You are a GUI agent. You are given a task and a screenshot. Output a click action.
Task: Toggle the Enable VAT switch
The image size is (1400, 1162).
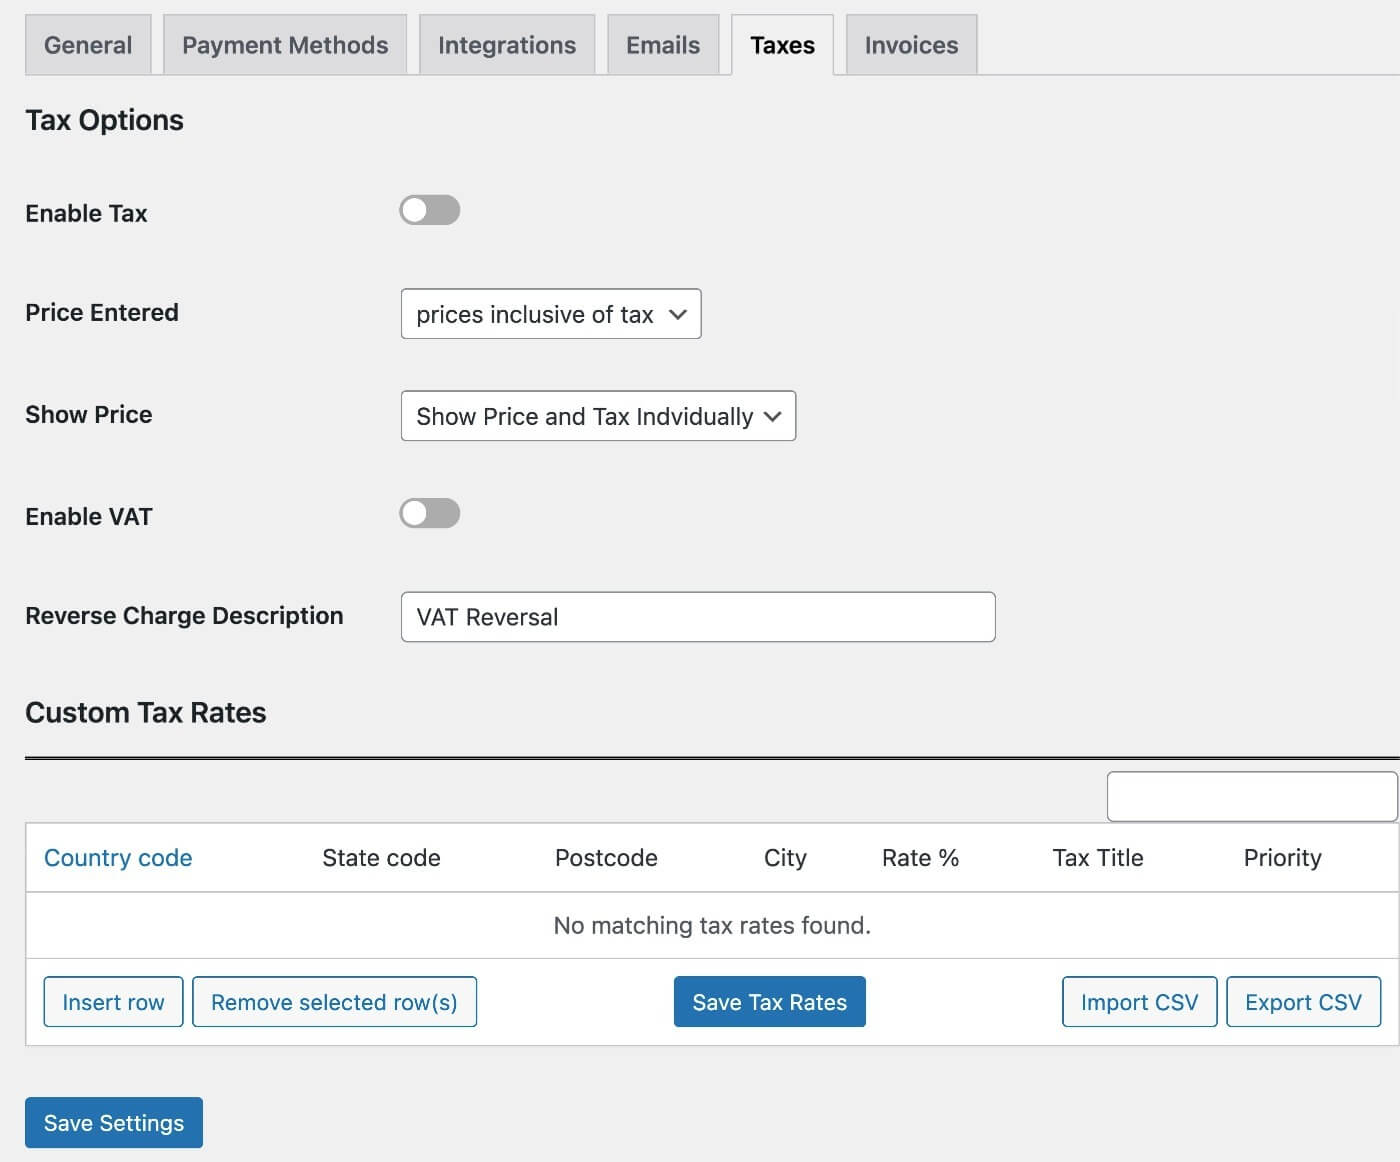tap(430, 513)
